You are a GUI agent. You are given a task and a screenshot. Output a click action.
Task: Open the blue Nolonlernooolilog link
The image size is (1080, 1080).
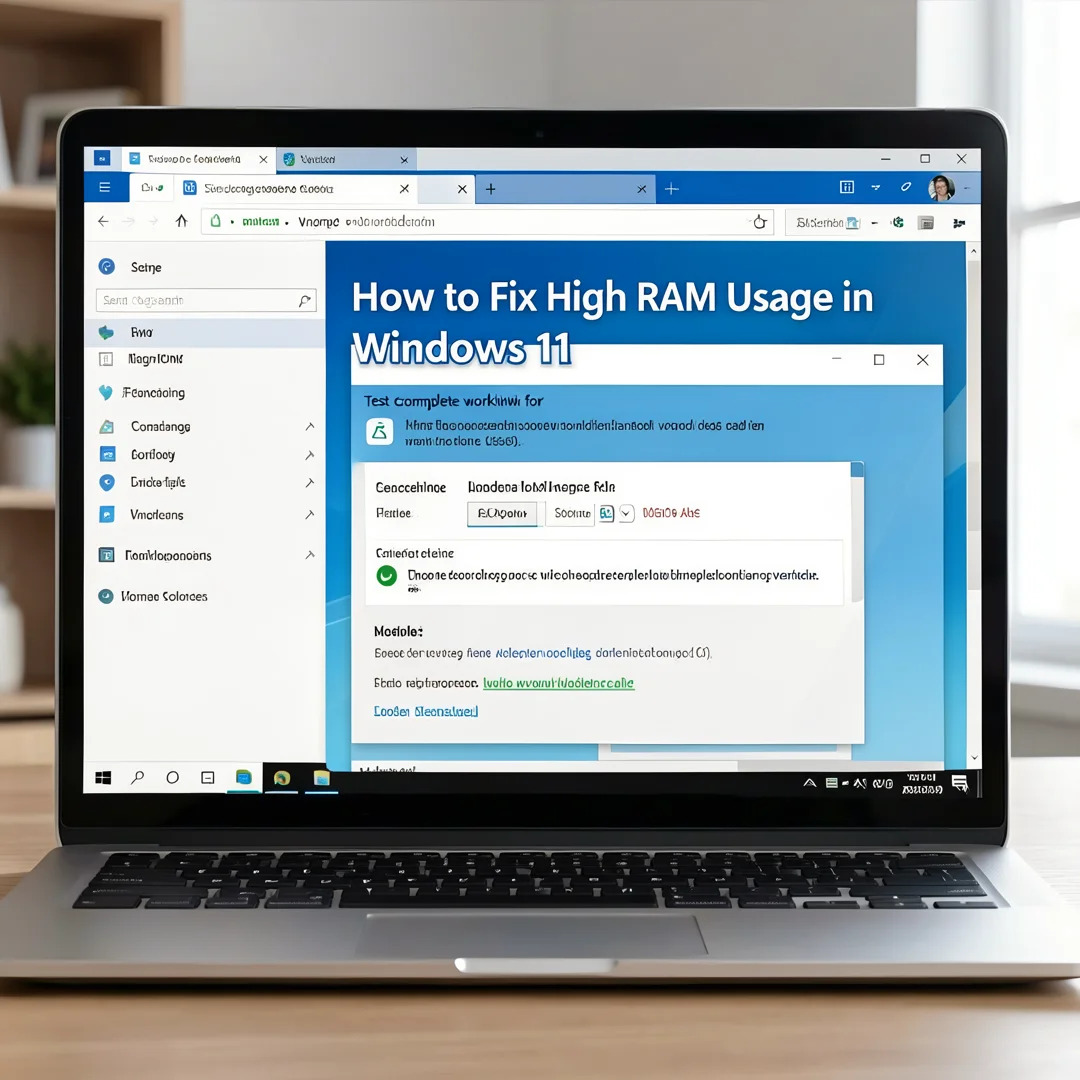pos(543,653)
